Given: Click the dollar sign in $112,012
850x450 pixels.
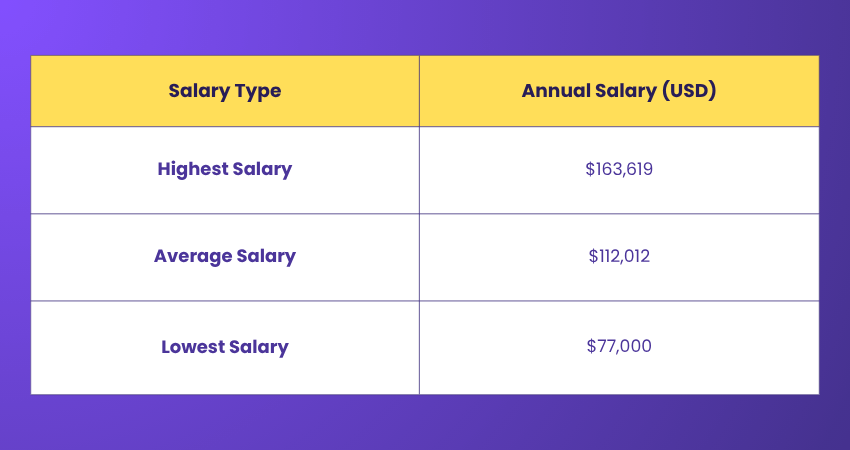Looking at the screenshot, I should click(x=593, y=256).
